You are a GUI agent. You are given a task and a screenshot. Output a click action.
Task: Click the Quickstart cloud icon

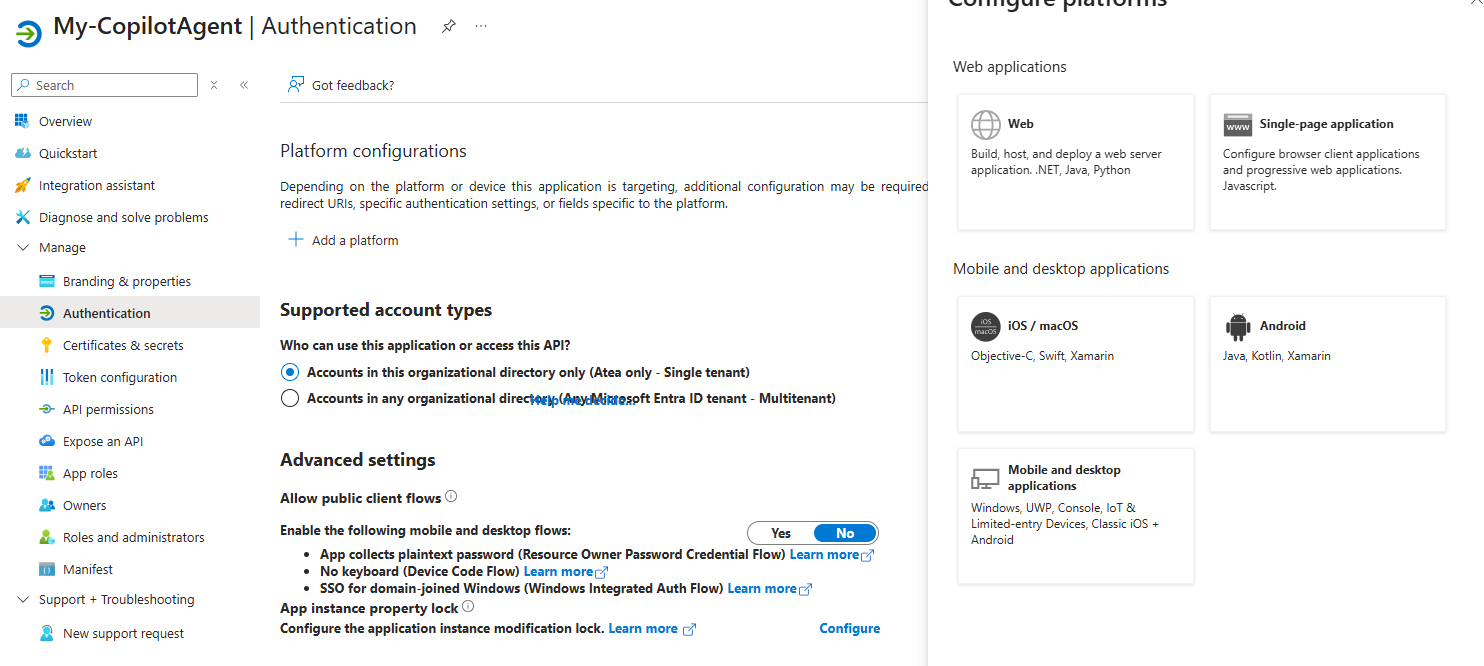click(x=22, y=153)
